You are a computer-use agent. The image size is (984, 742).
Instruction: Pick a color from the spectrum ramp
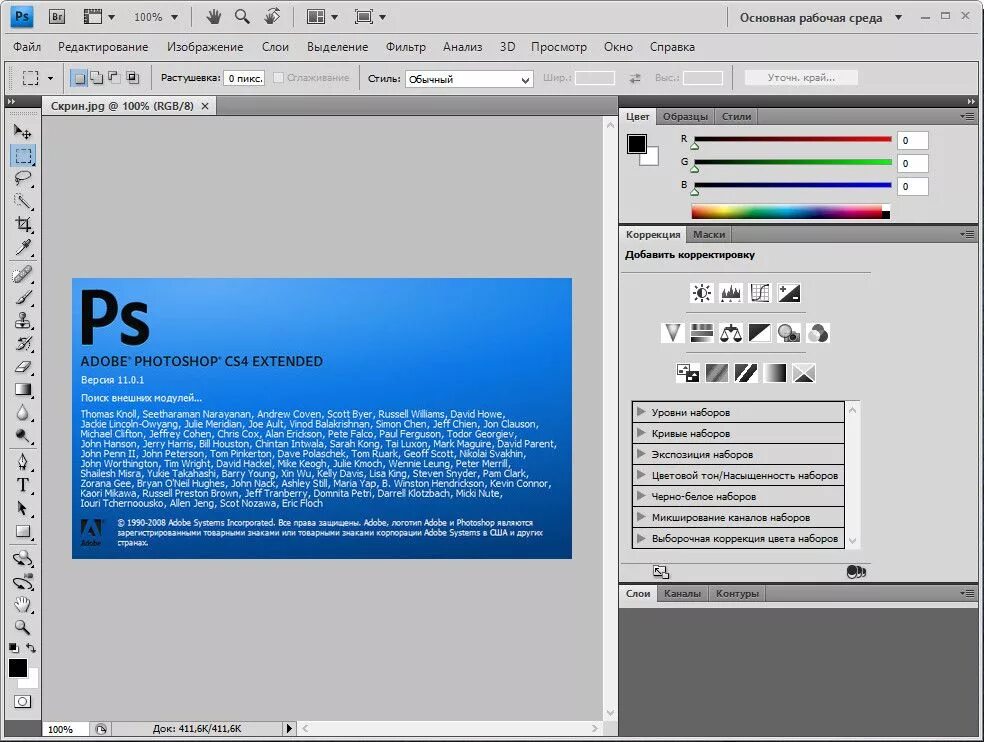pos(791,212)
